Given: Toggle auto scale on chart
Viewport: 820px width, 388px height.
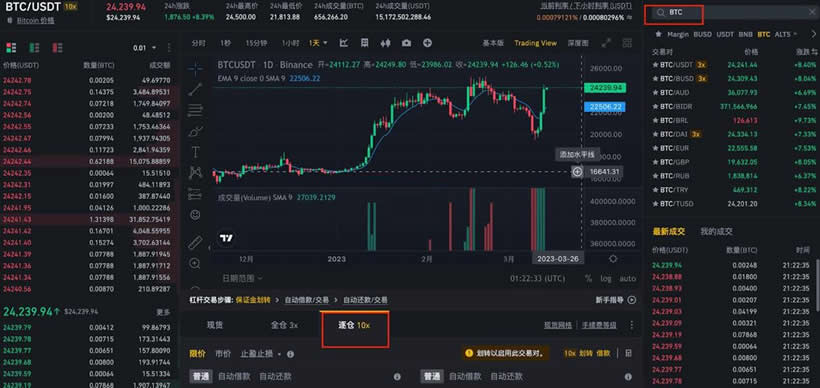Looking at the screenshot, I should pos(628,279).
